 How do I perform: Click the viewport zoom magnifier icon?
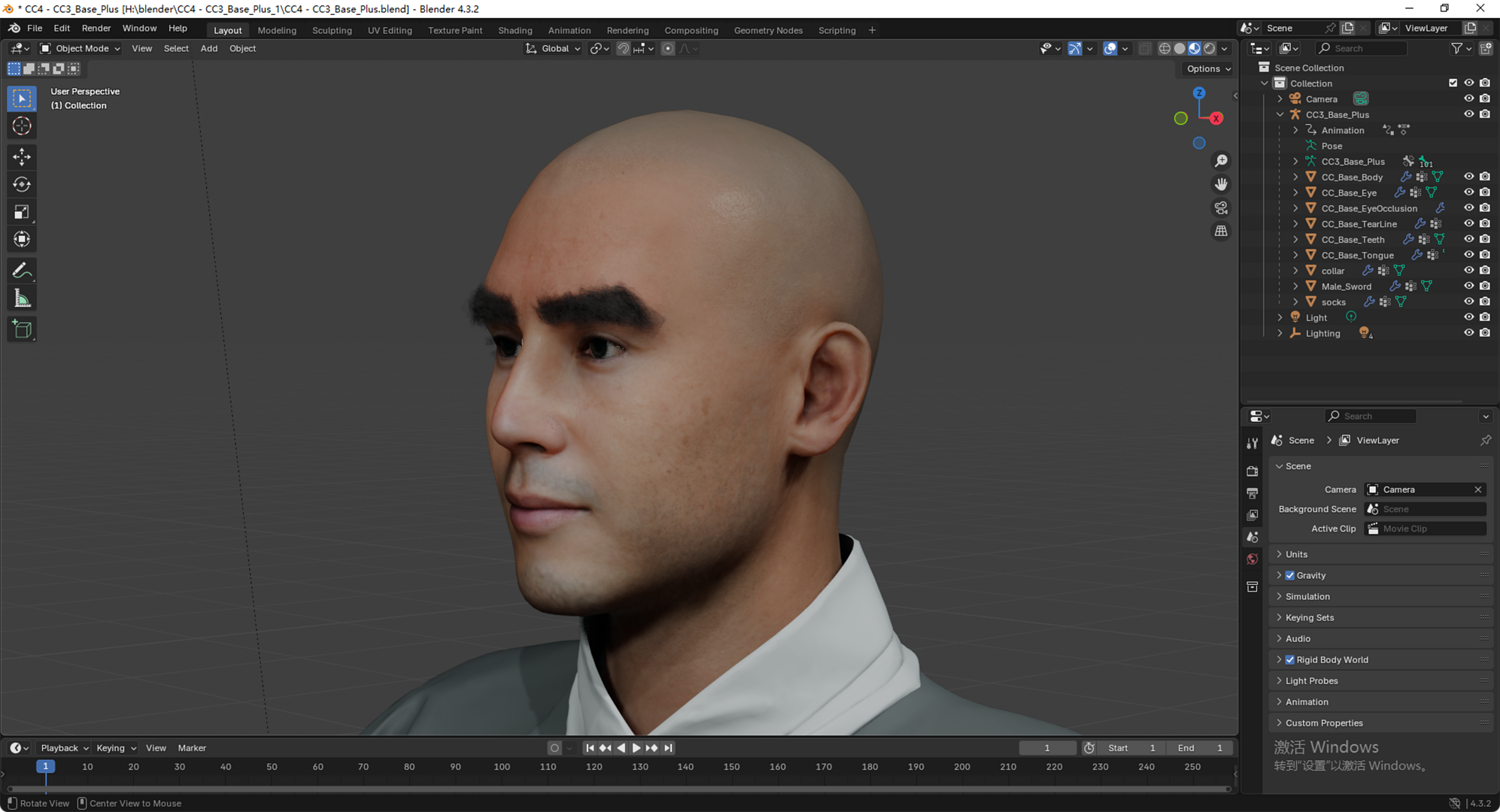point(1221,161)
